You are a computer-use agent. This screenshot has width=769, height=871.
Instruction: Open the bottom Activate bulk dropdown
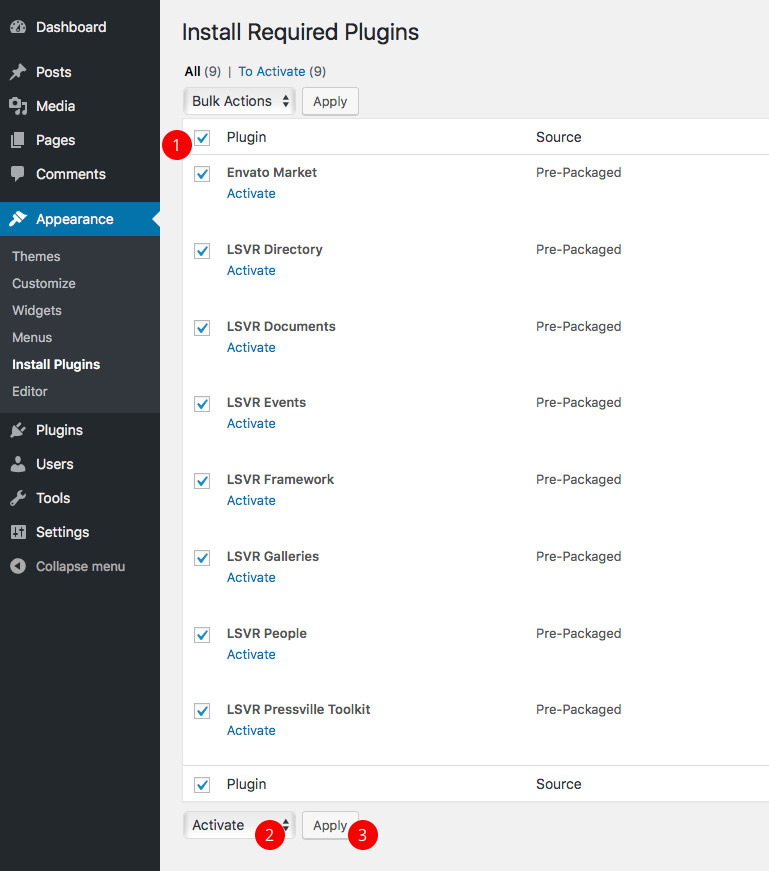(x=239, y=825)
